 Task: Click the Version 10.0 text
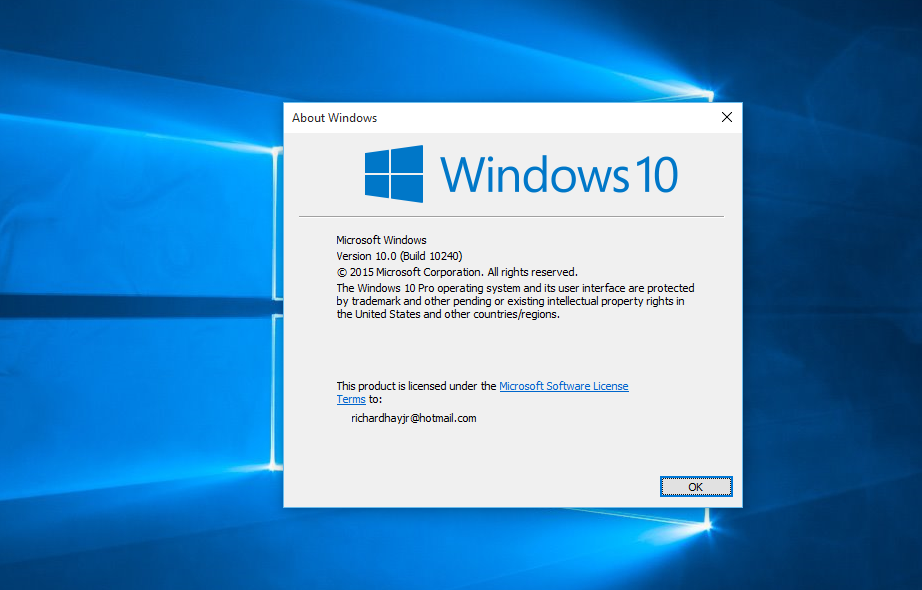[366, 256]
